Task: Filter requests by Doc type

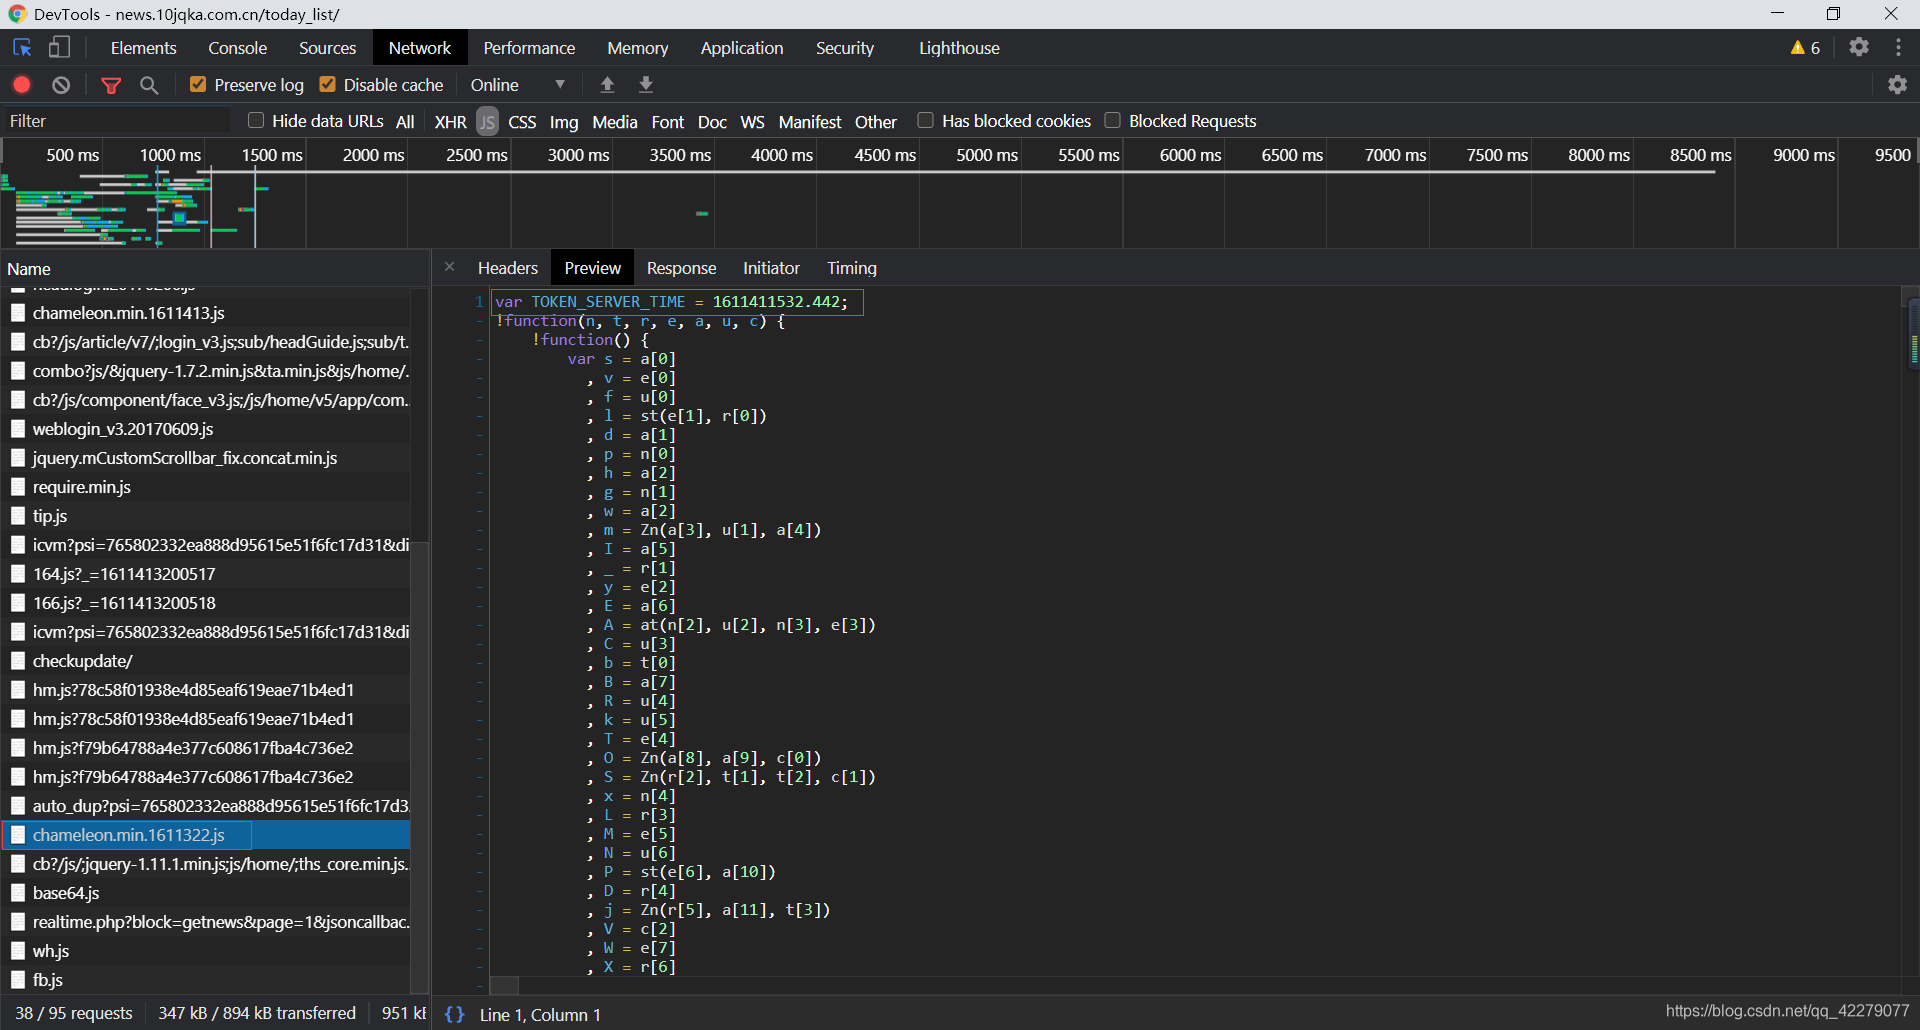Action: point(712,122)
